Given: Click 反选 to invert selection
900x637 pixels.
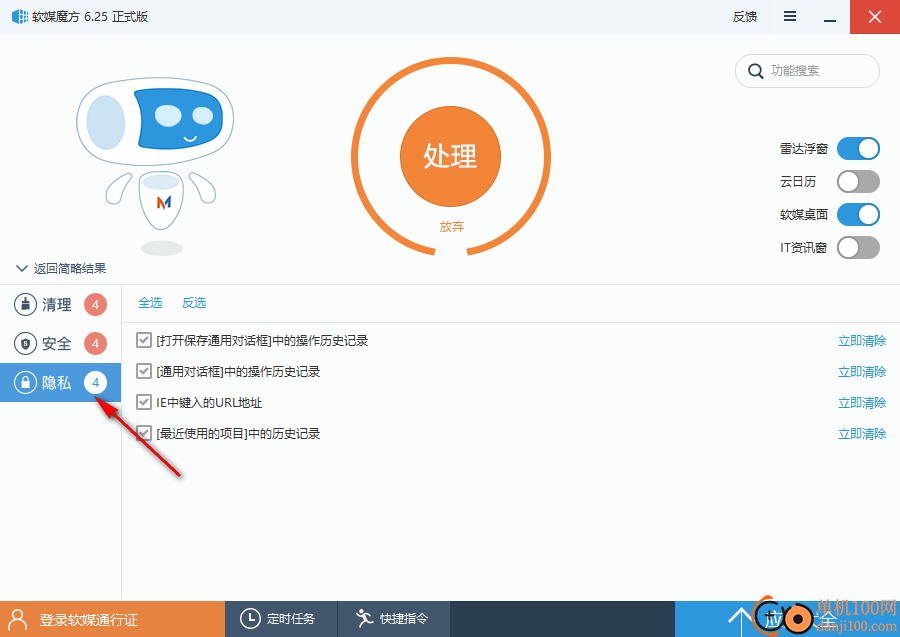Looking at the screenshot, I should coord(194,302).
